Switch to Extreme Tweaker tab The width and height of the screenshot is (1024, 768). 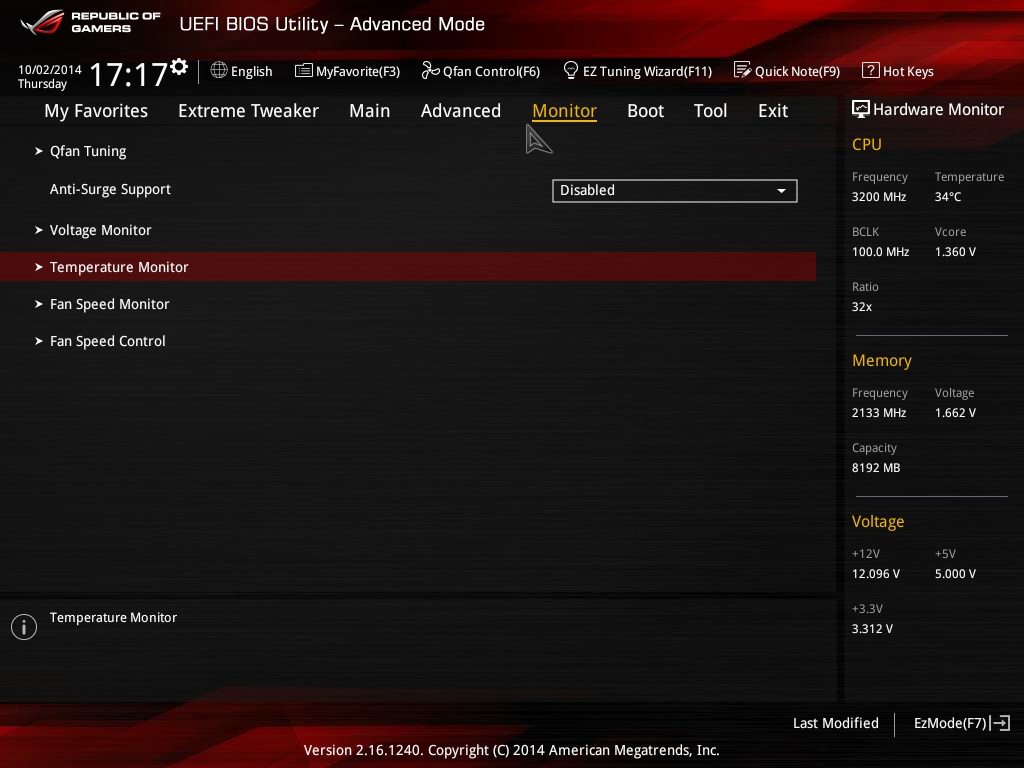click(248, 111)
